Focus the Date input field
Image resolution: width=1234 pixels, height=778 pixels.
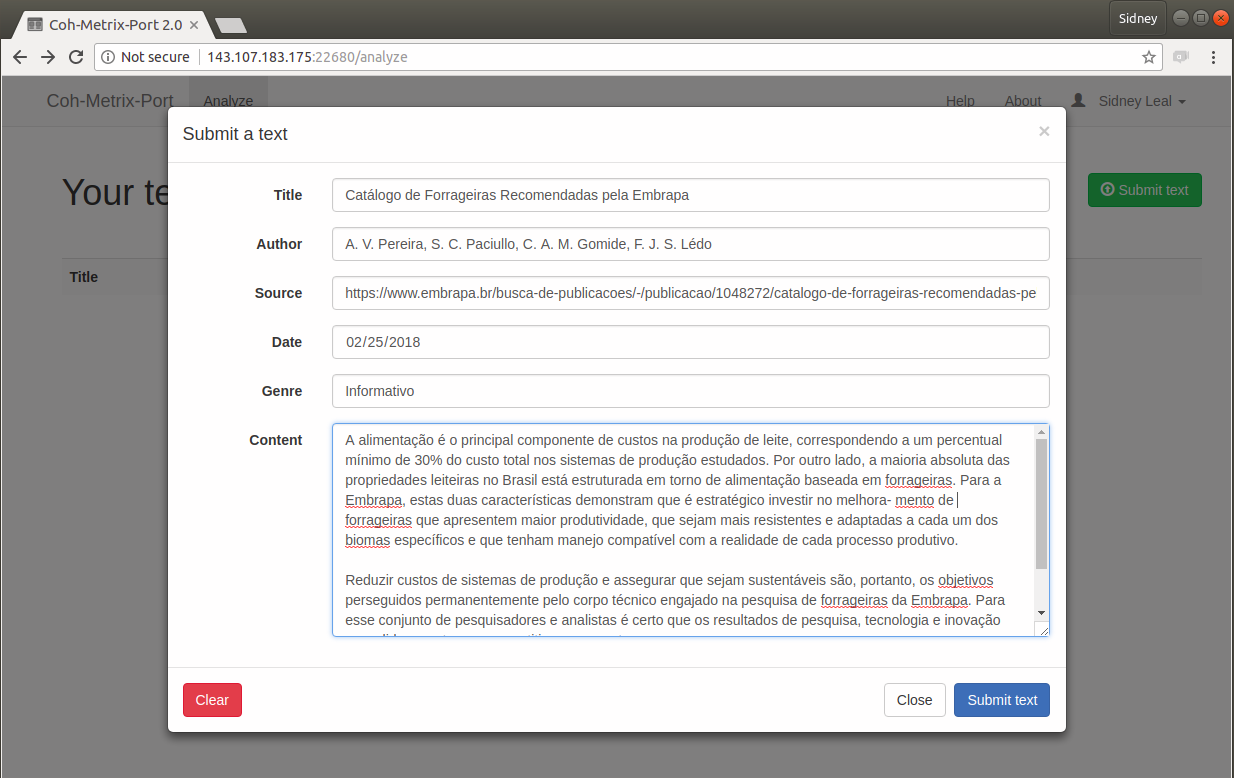pos(690,342)
